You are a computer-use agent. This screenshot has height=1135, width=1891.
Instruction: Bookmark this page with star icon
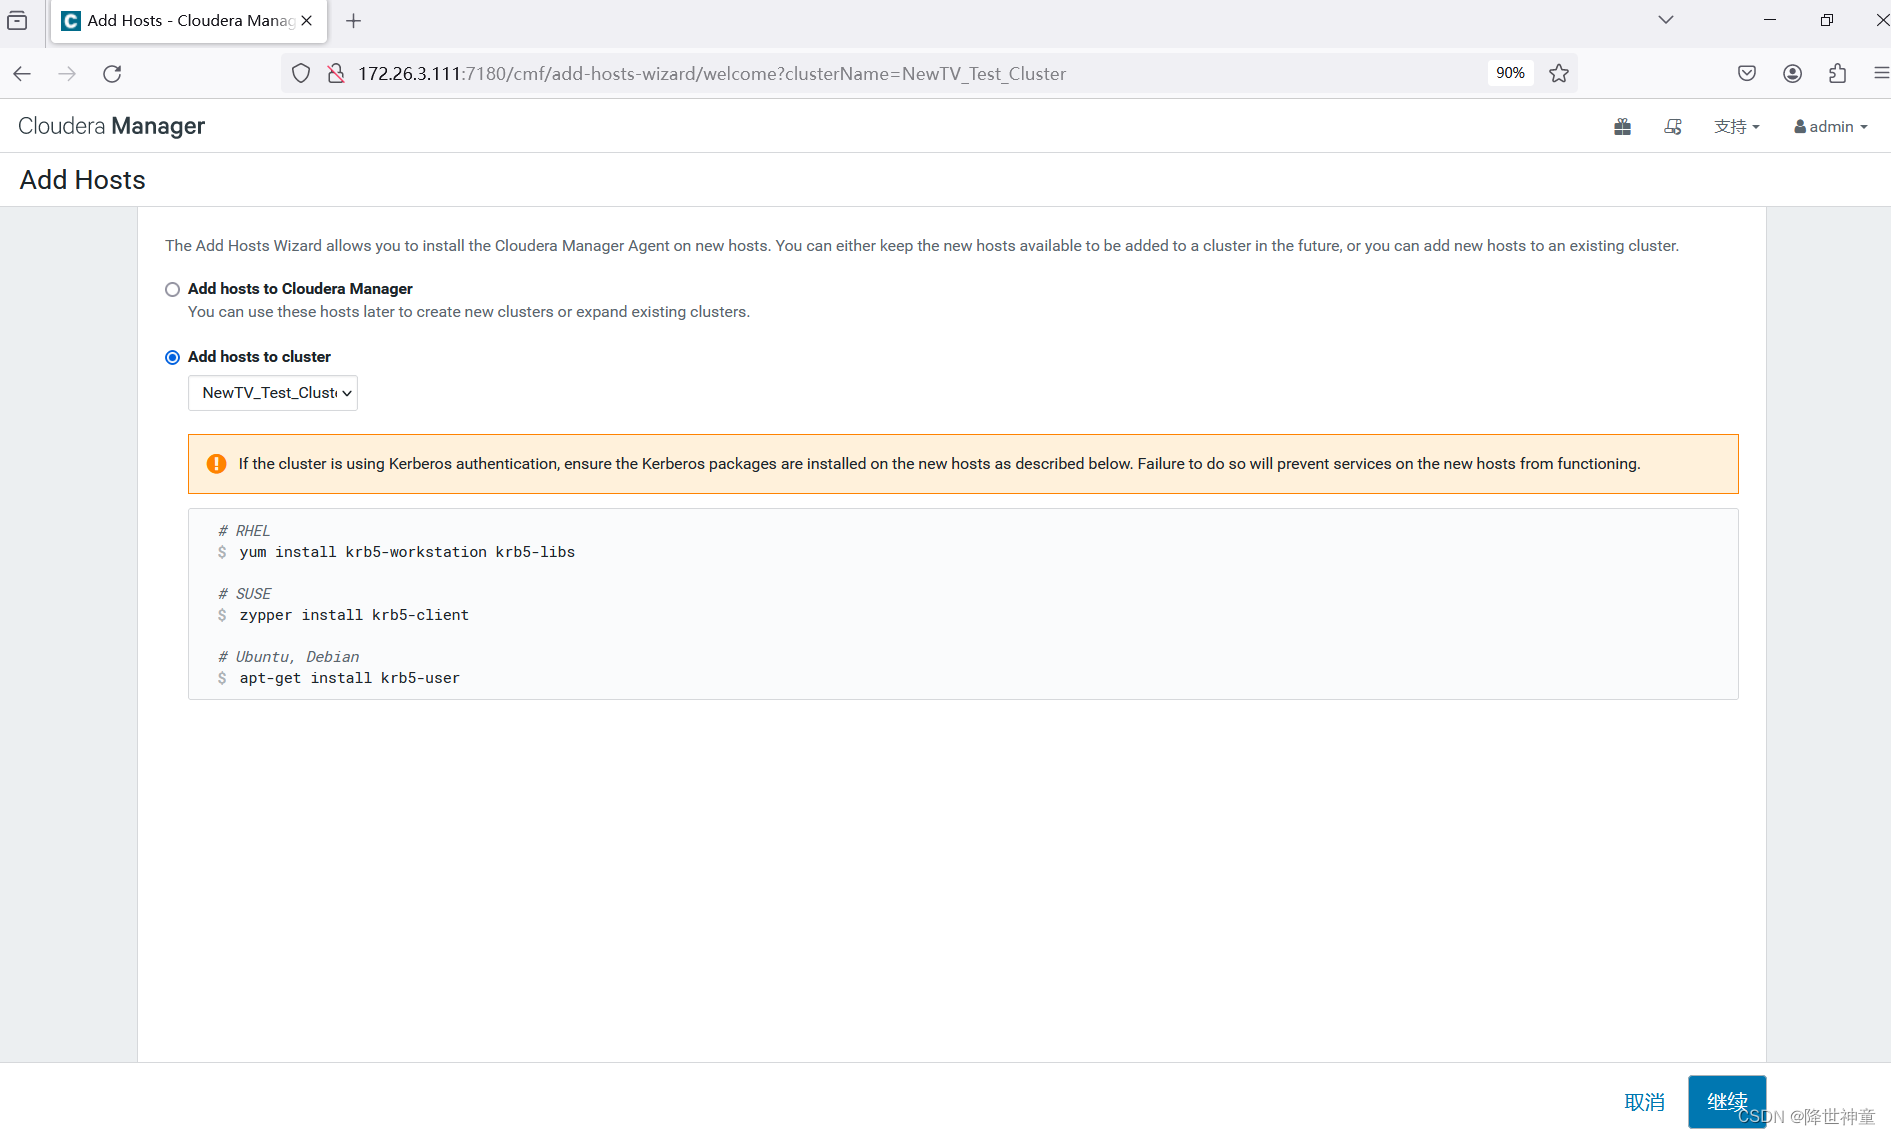(x=1559, y=73)
